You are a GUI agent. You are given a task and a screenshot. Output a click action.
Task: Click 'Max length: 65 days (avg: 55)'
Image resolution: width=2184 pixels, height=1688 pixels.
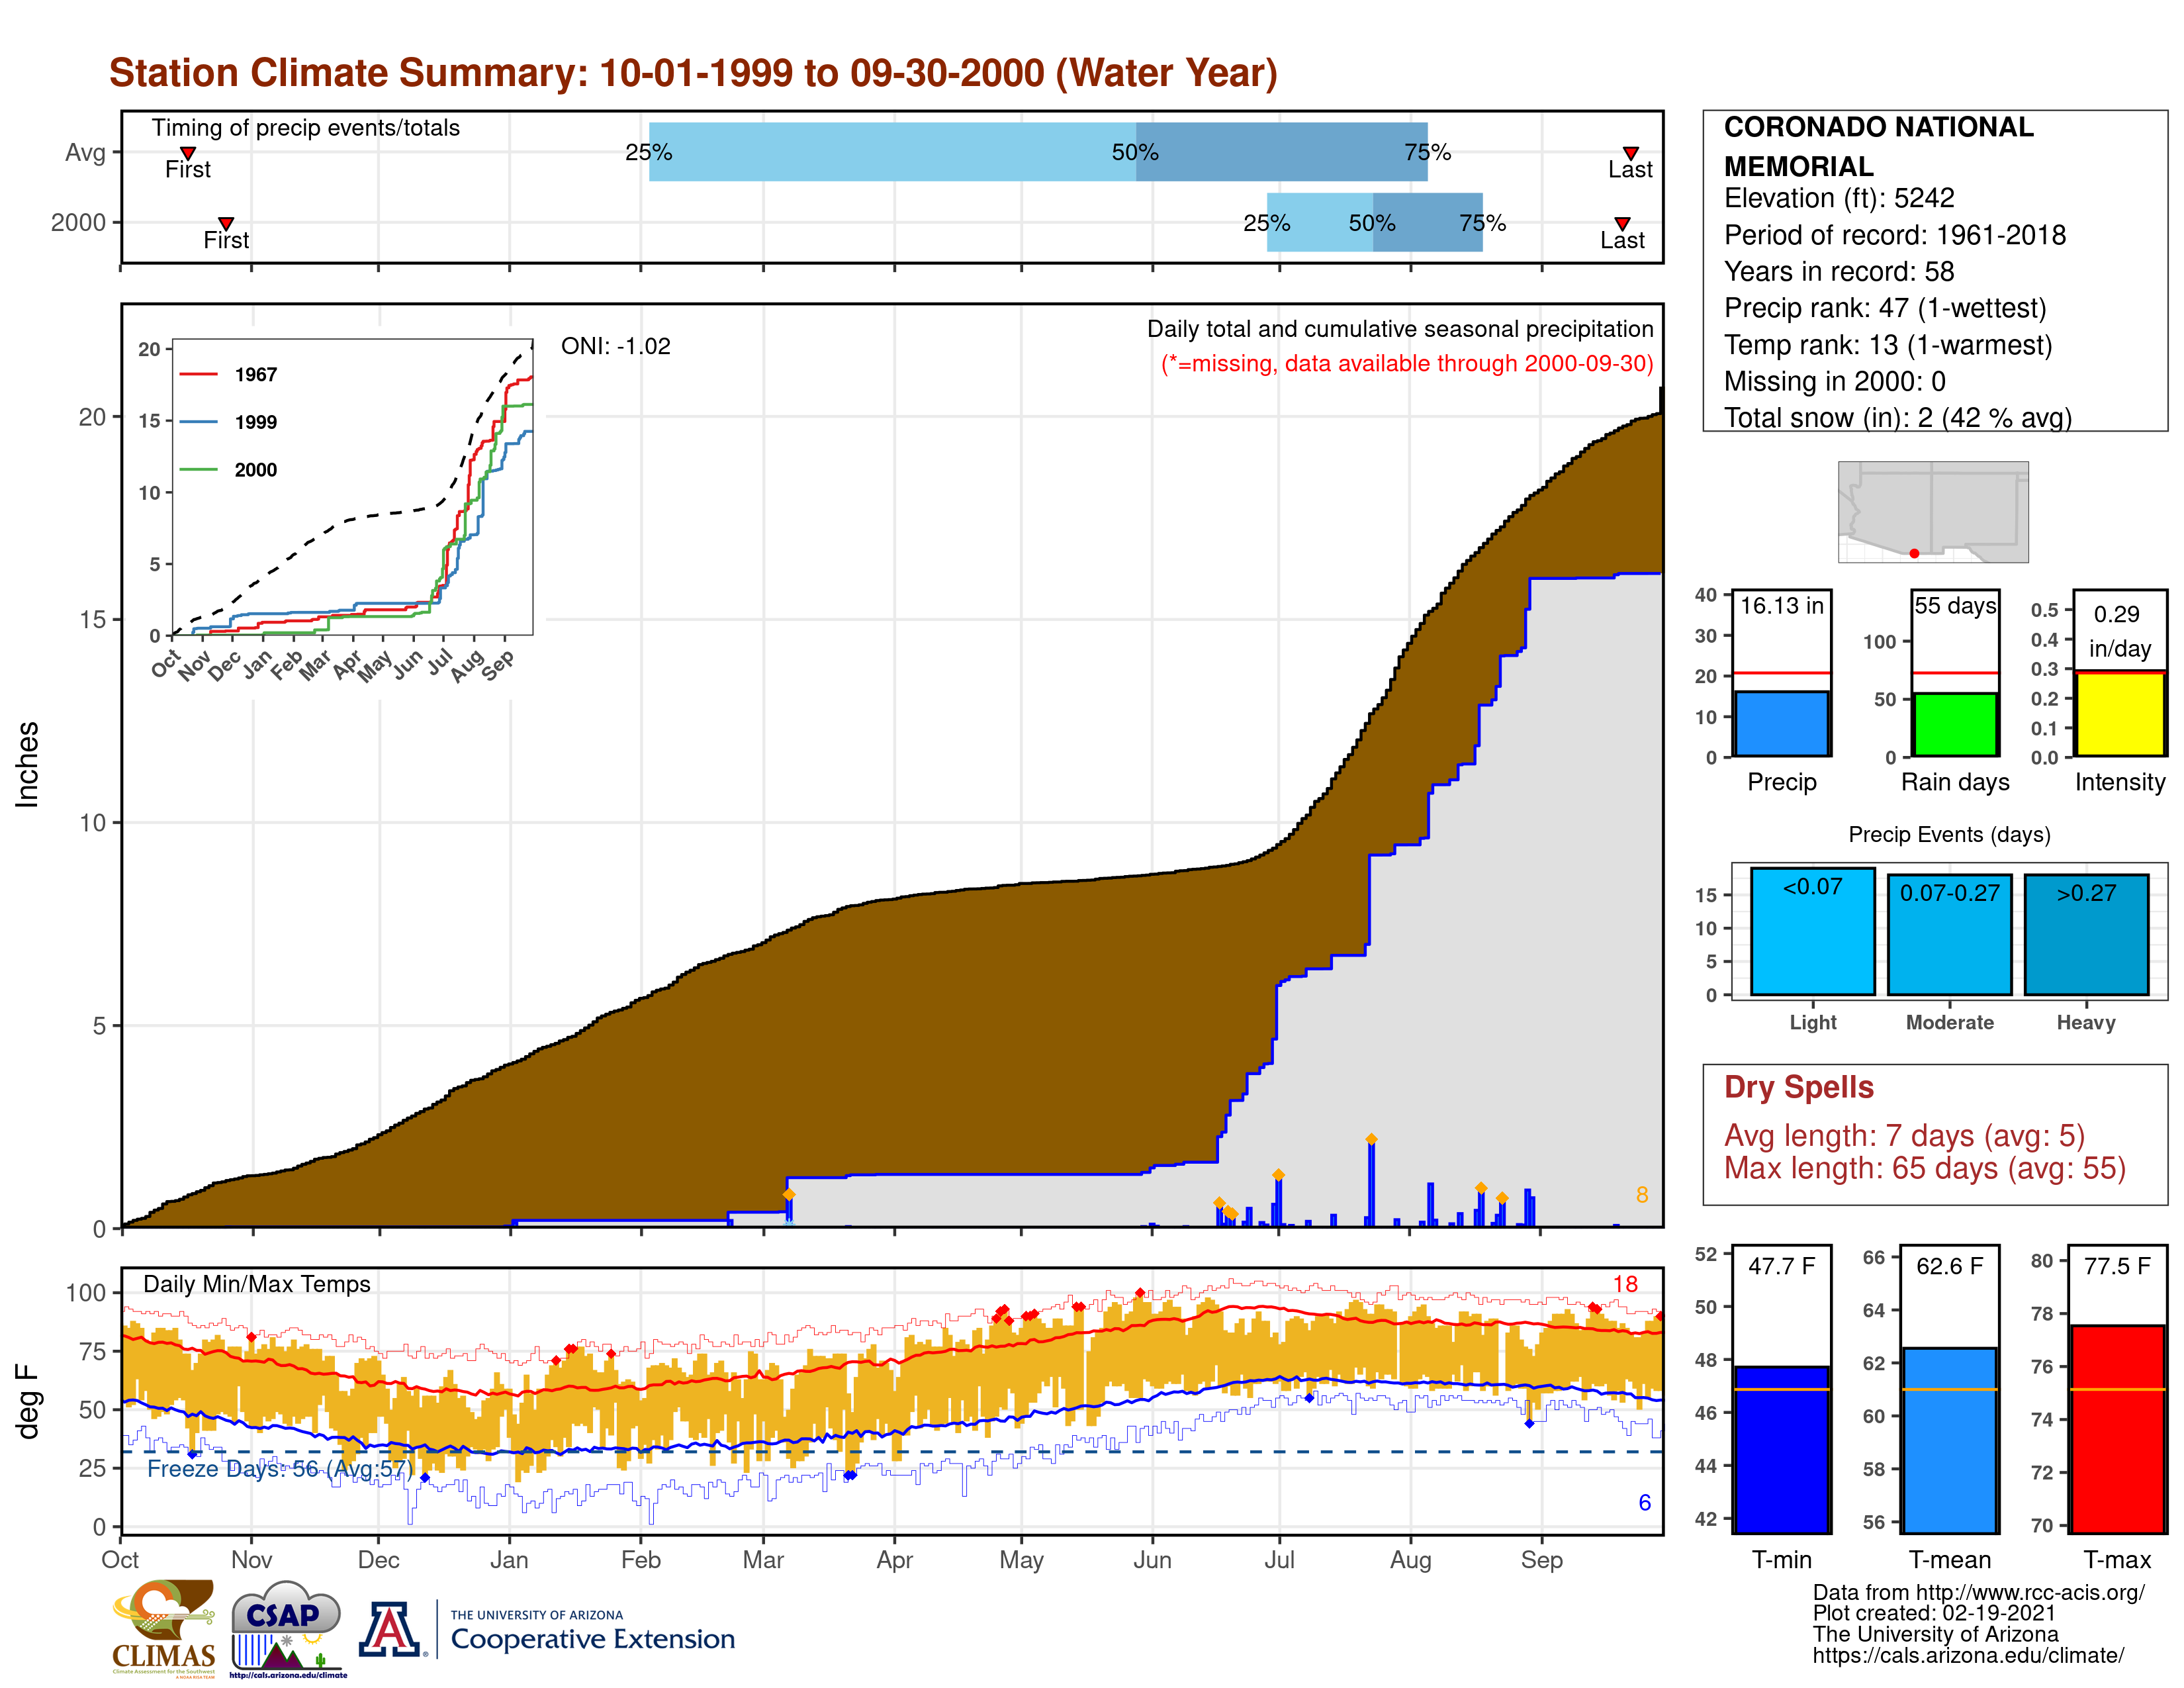(x=1924, y=1168)
